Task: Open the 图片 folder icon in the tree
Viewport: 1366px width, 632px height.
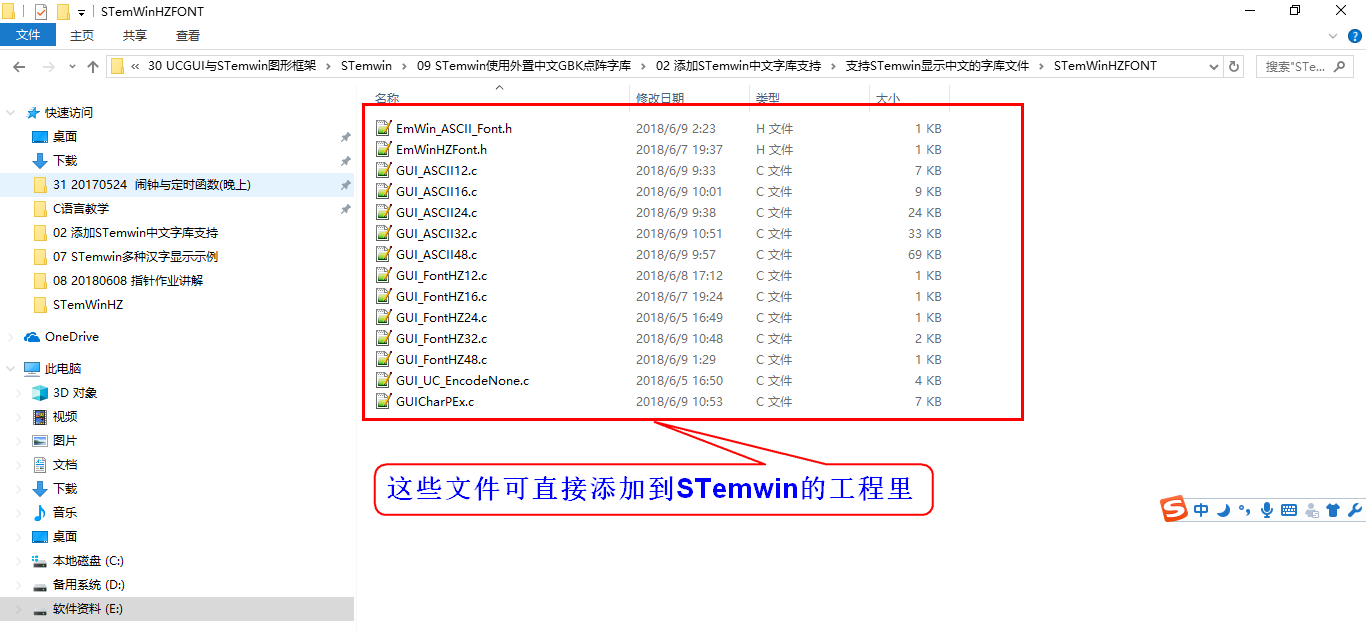Action: (40, 441)
